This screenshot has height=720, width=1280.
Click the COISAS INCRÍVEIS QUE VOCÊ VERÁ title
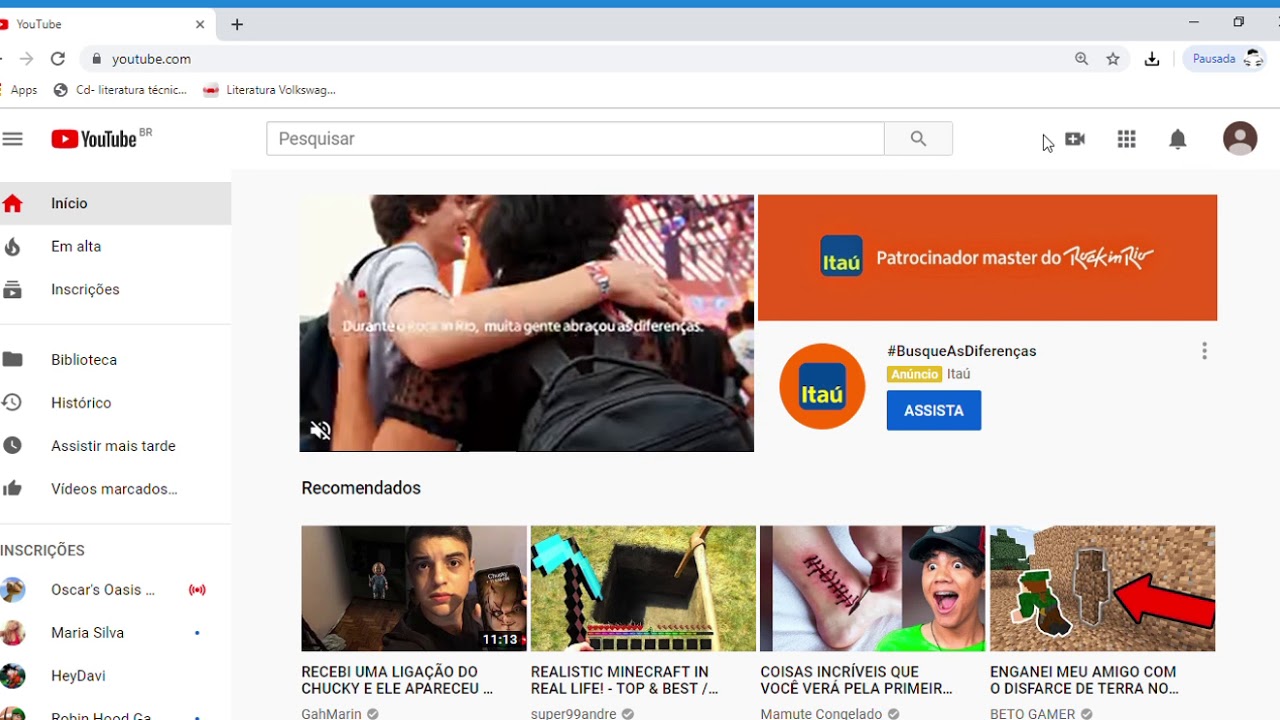[856, 680]
